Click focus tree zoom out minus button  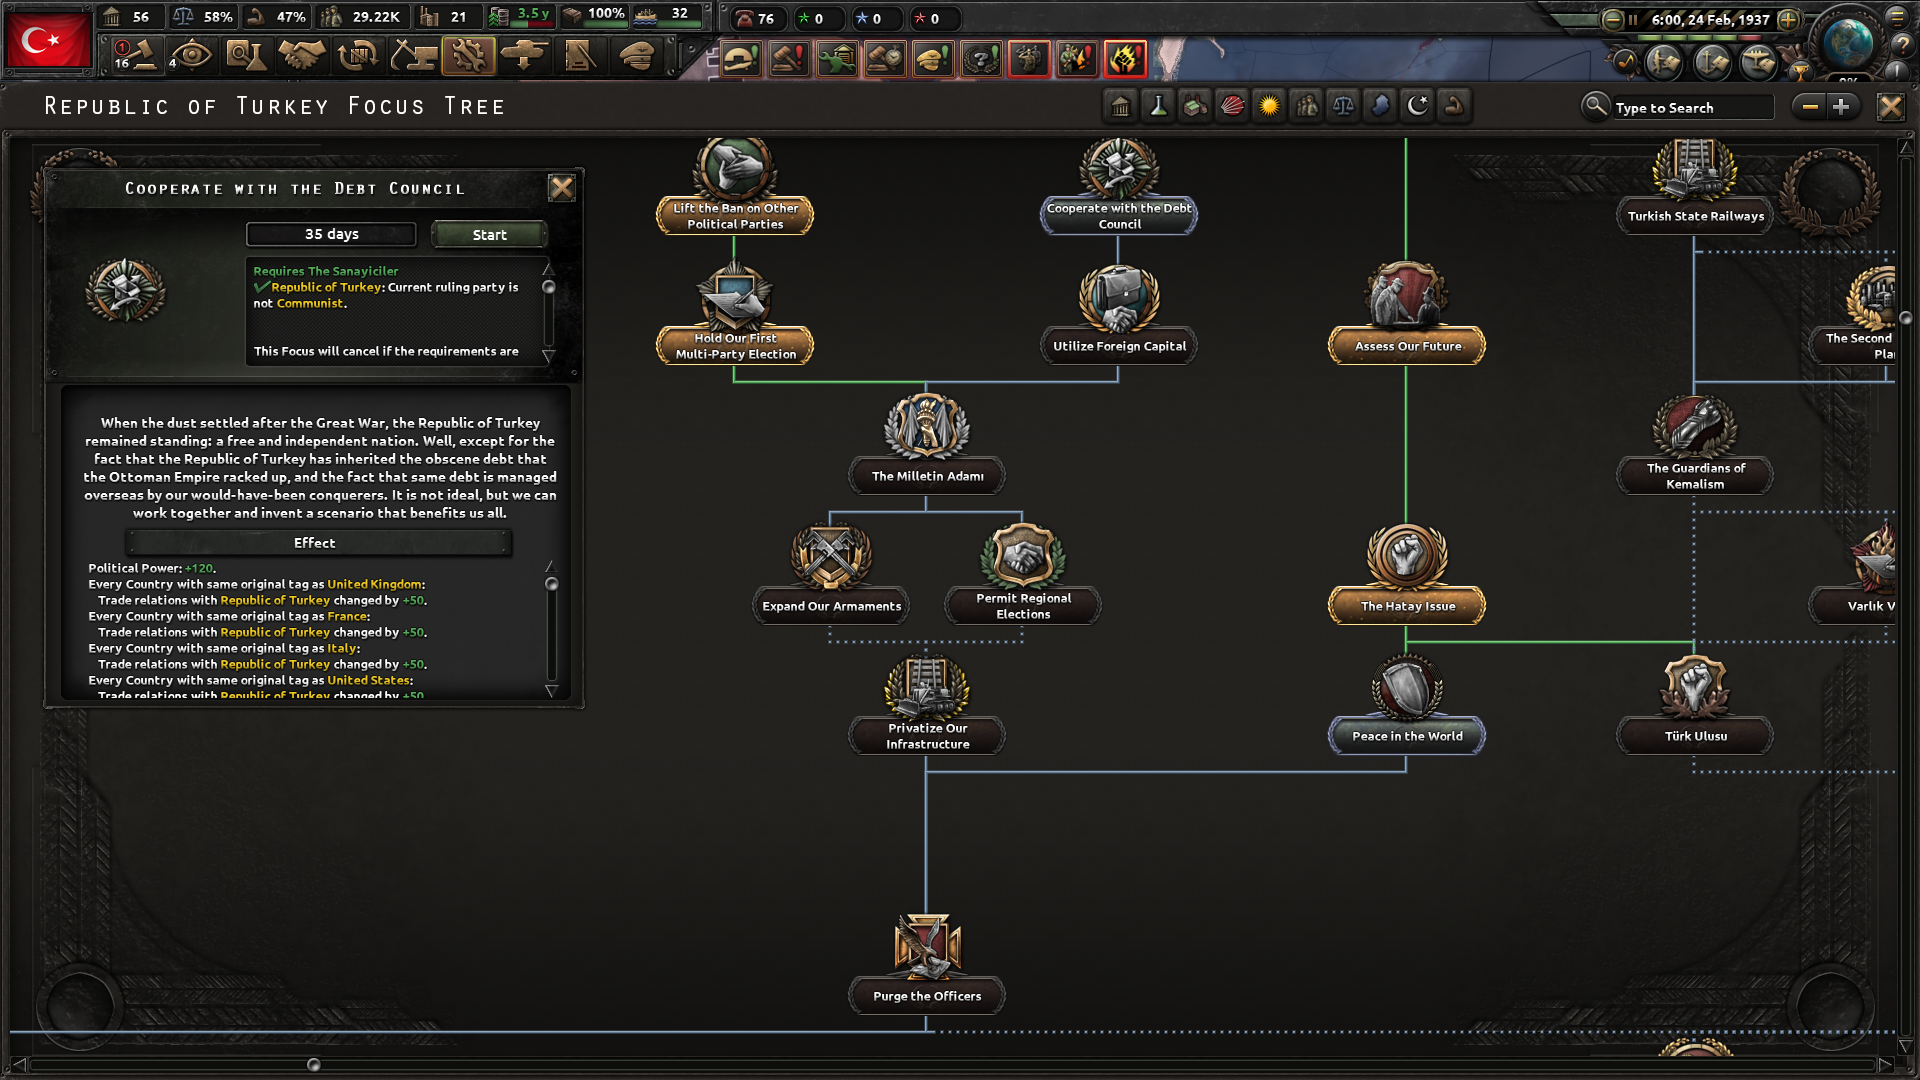(x=1809, y=107)
